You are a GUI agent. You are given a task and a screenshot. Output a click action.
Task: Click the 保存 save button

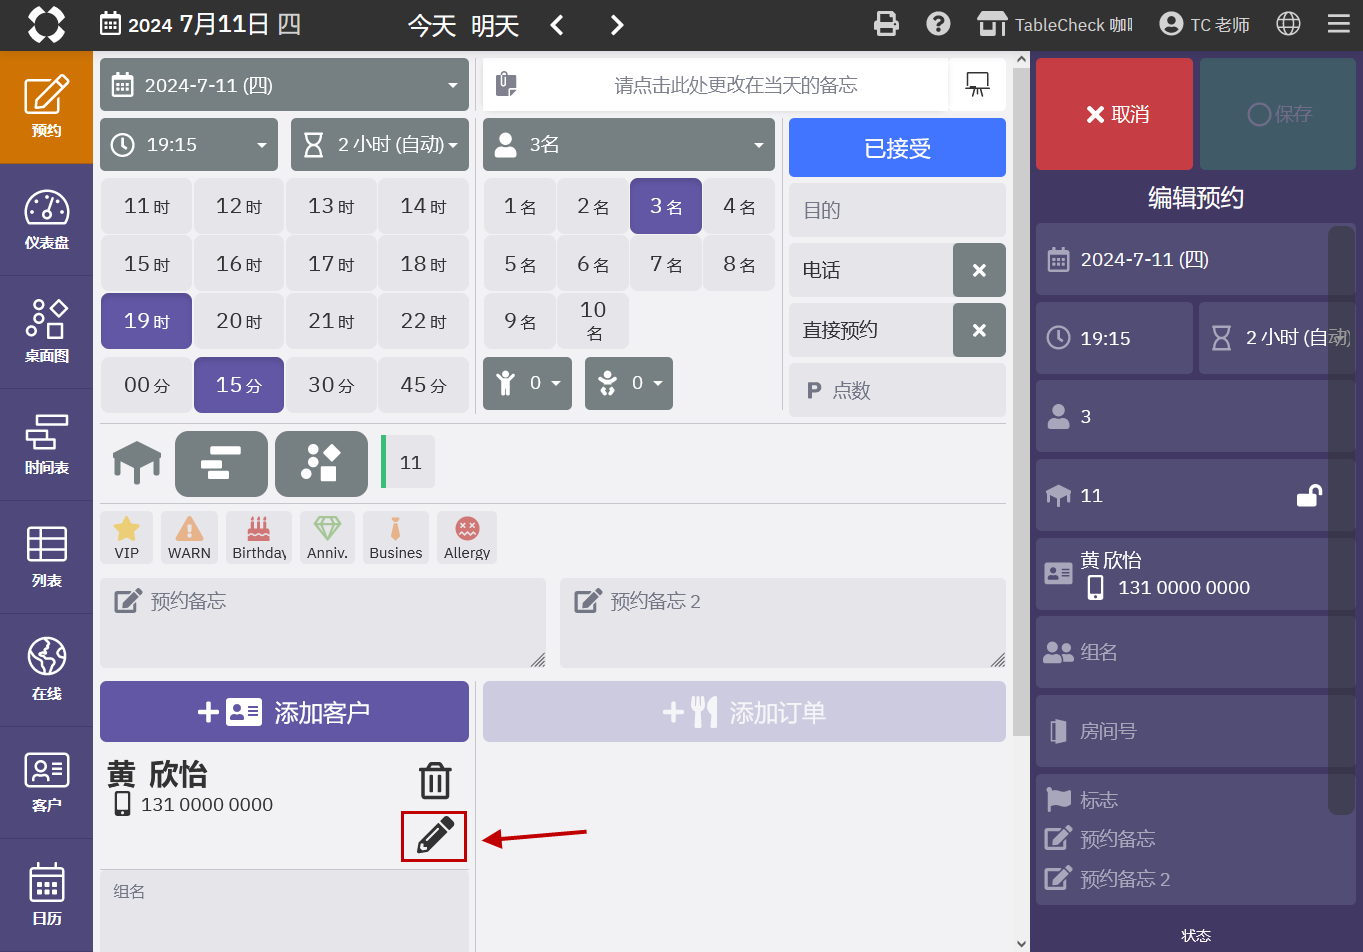point(1278,114)
